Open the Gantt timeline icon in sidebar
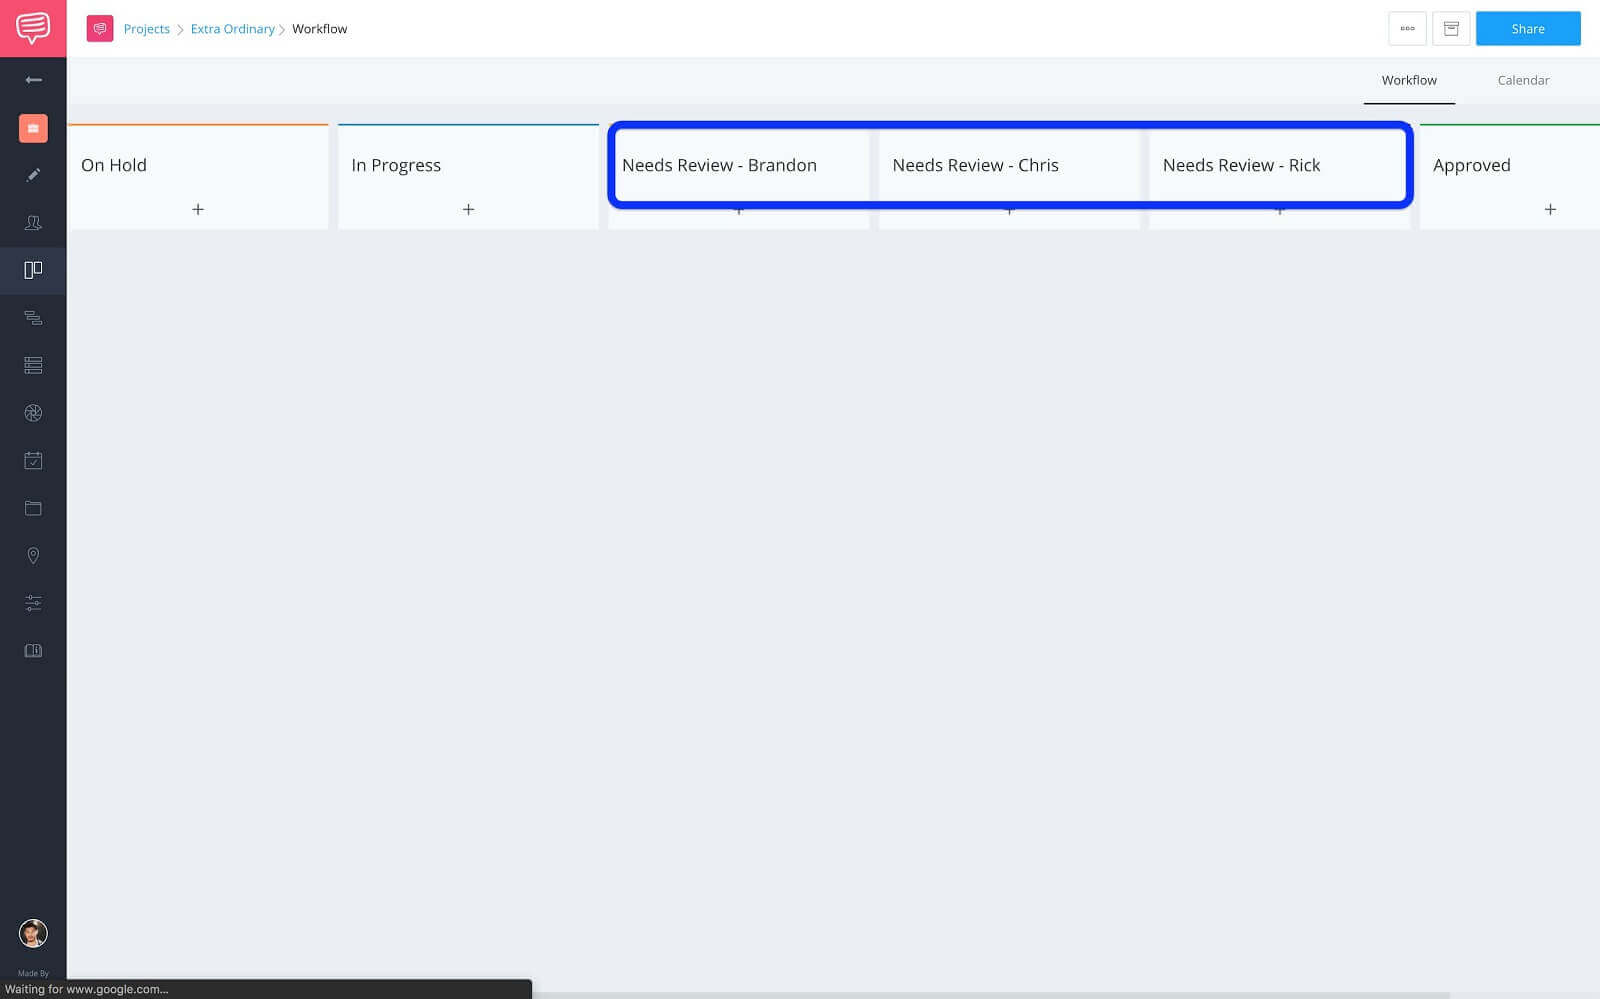Image resolution: width=1600 pixels, height=999 pixels. pyautogui.click(x=33, y=318)
